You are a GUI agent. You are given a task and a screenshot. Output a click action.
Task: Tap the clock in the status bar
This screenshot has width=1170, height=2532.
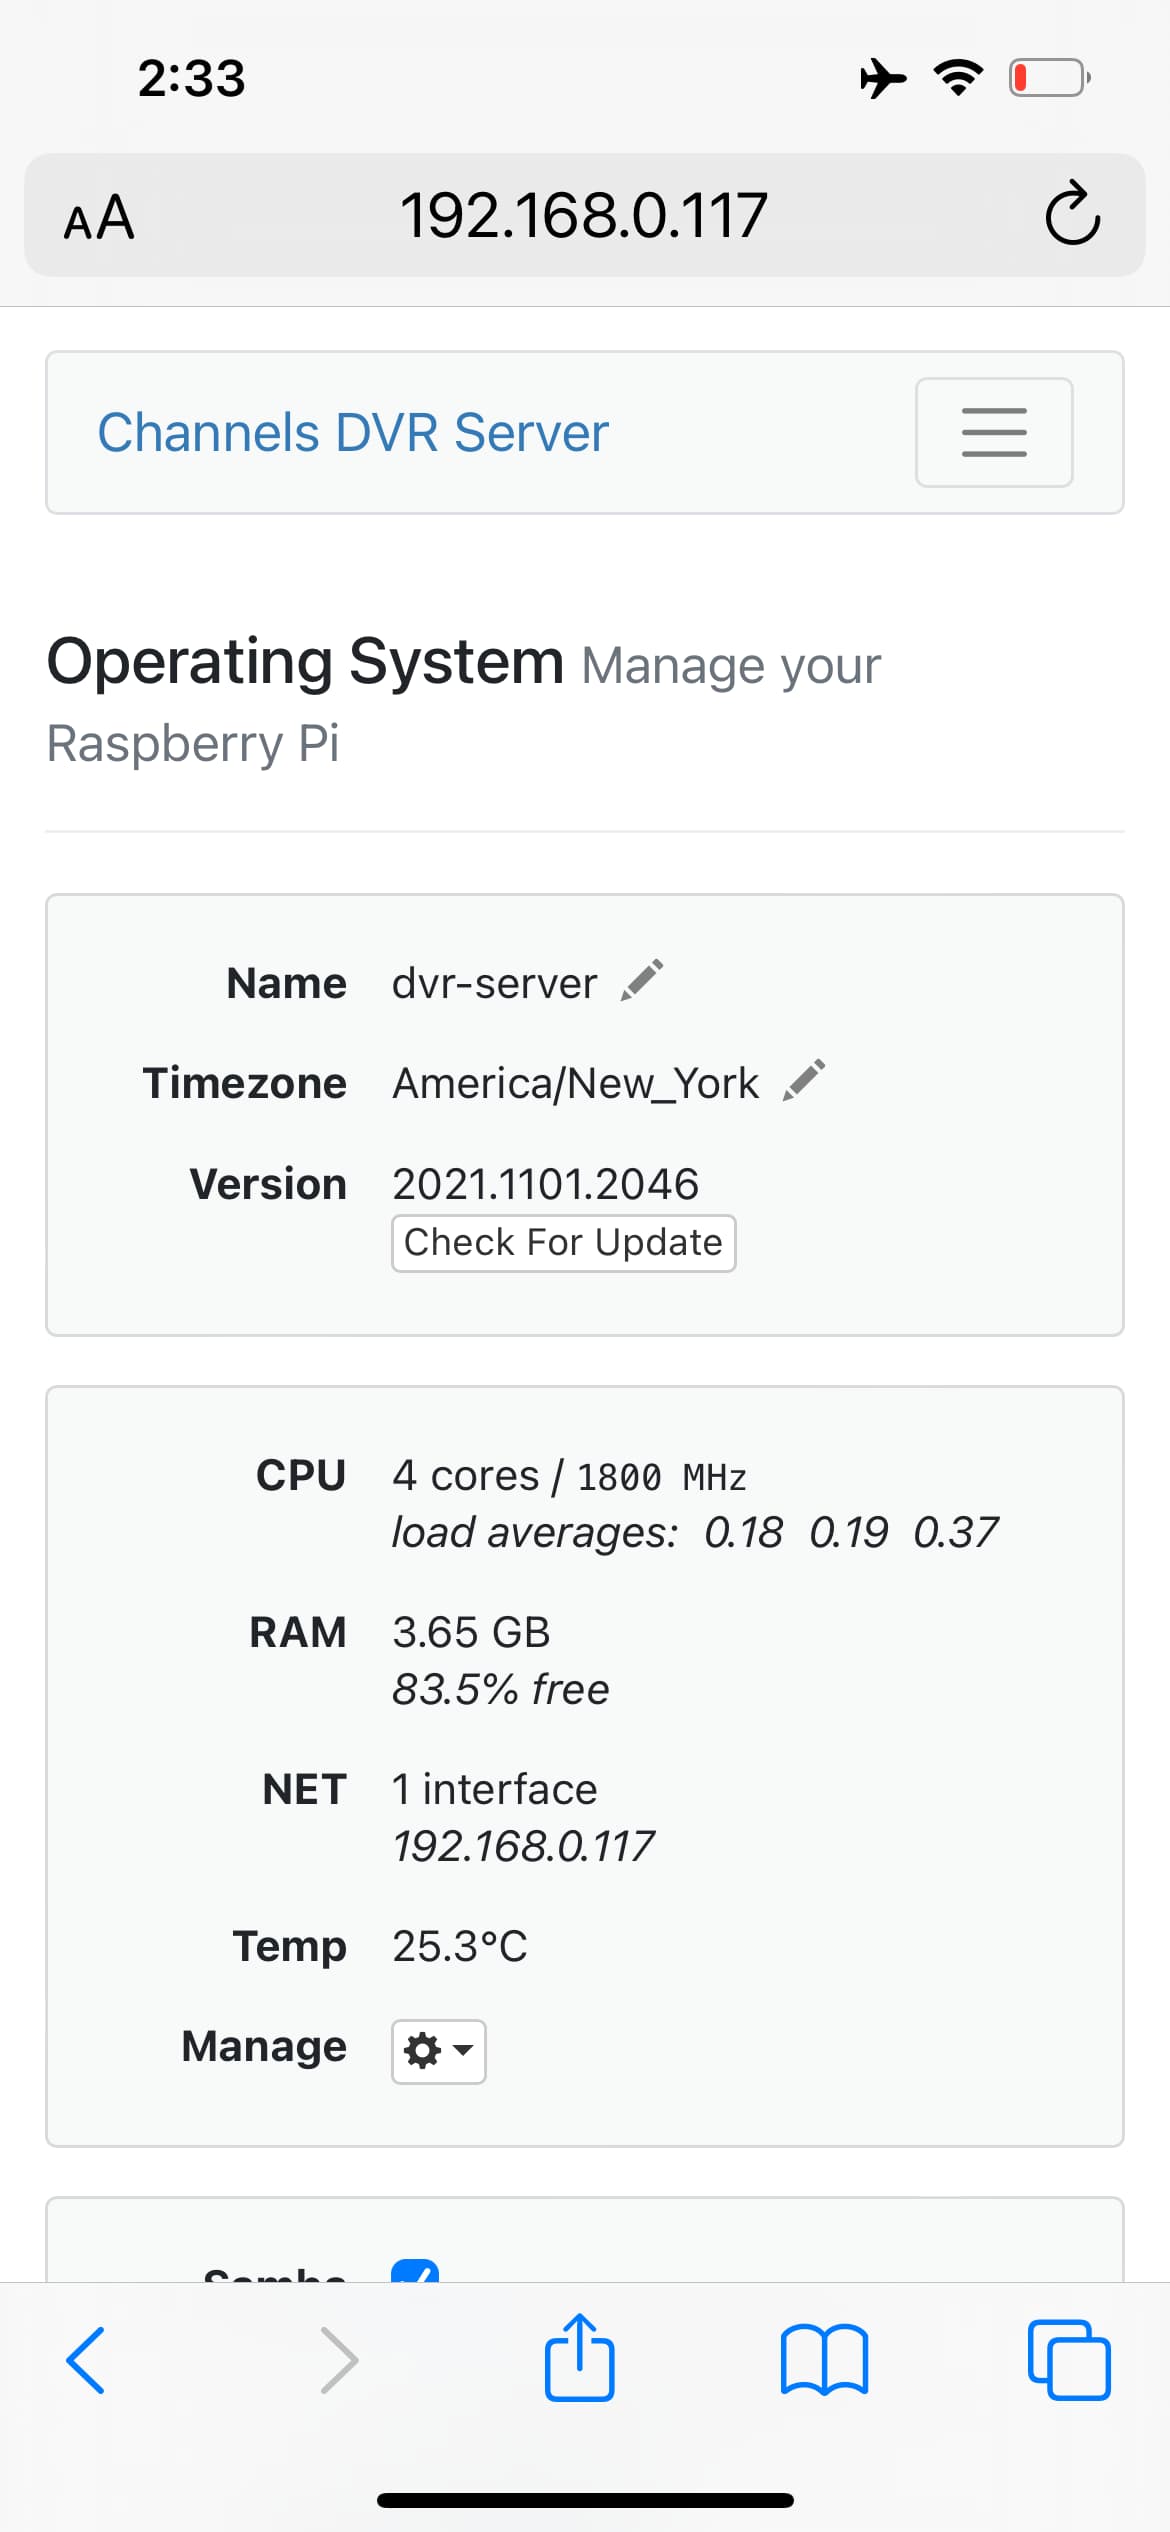[191, 78]
